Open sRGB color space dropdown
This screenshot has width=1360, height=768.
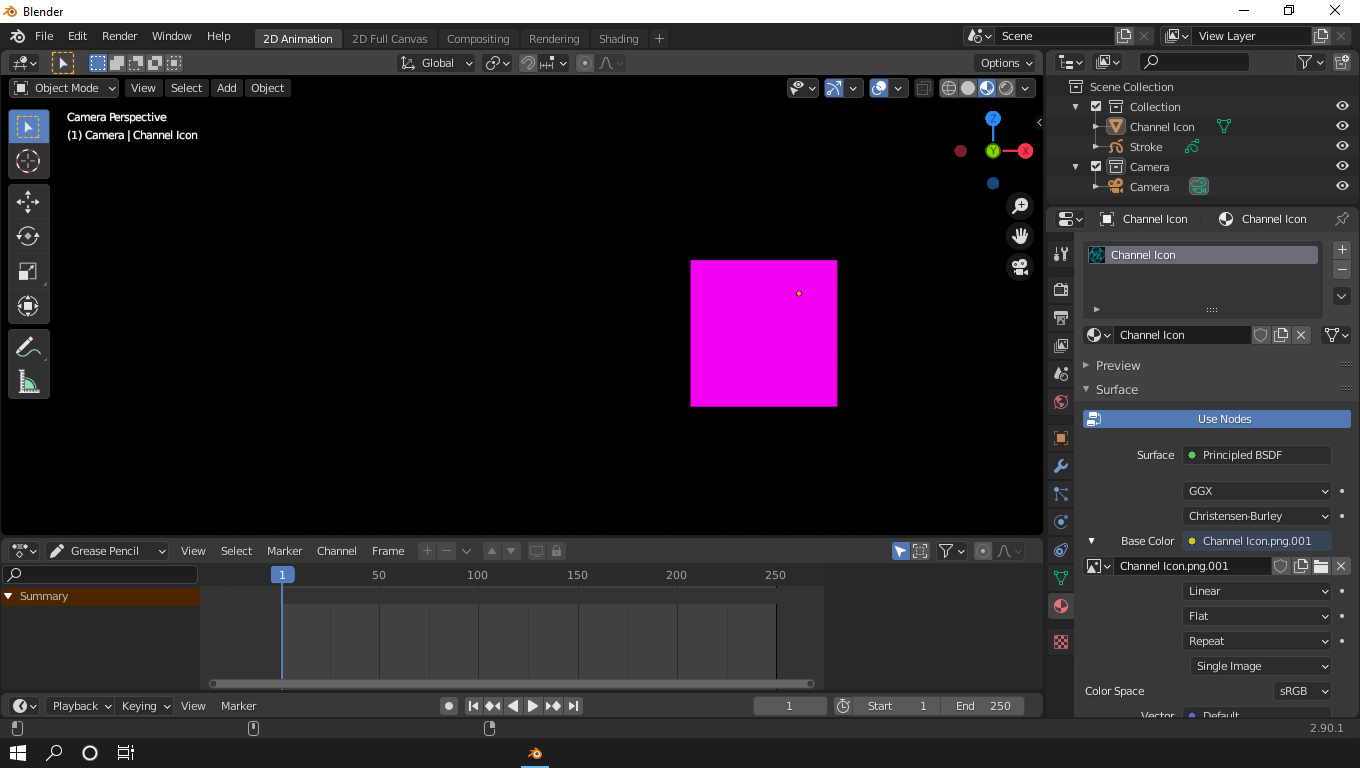pos(1303,691)
